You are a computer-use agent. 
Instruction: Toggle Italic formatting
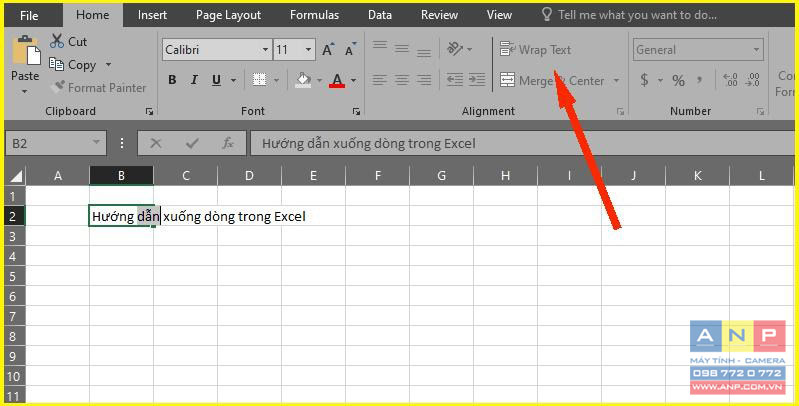pos(194,80)
